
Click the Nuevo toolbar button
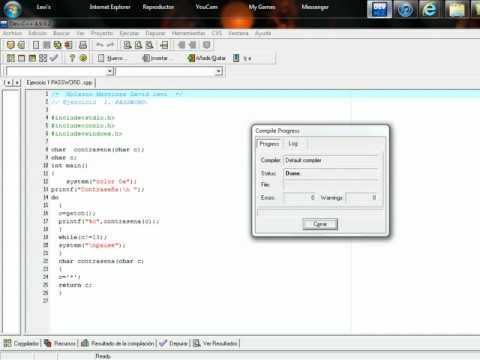[x=112, y=58]
